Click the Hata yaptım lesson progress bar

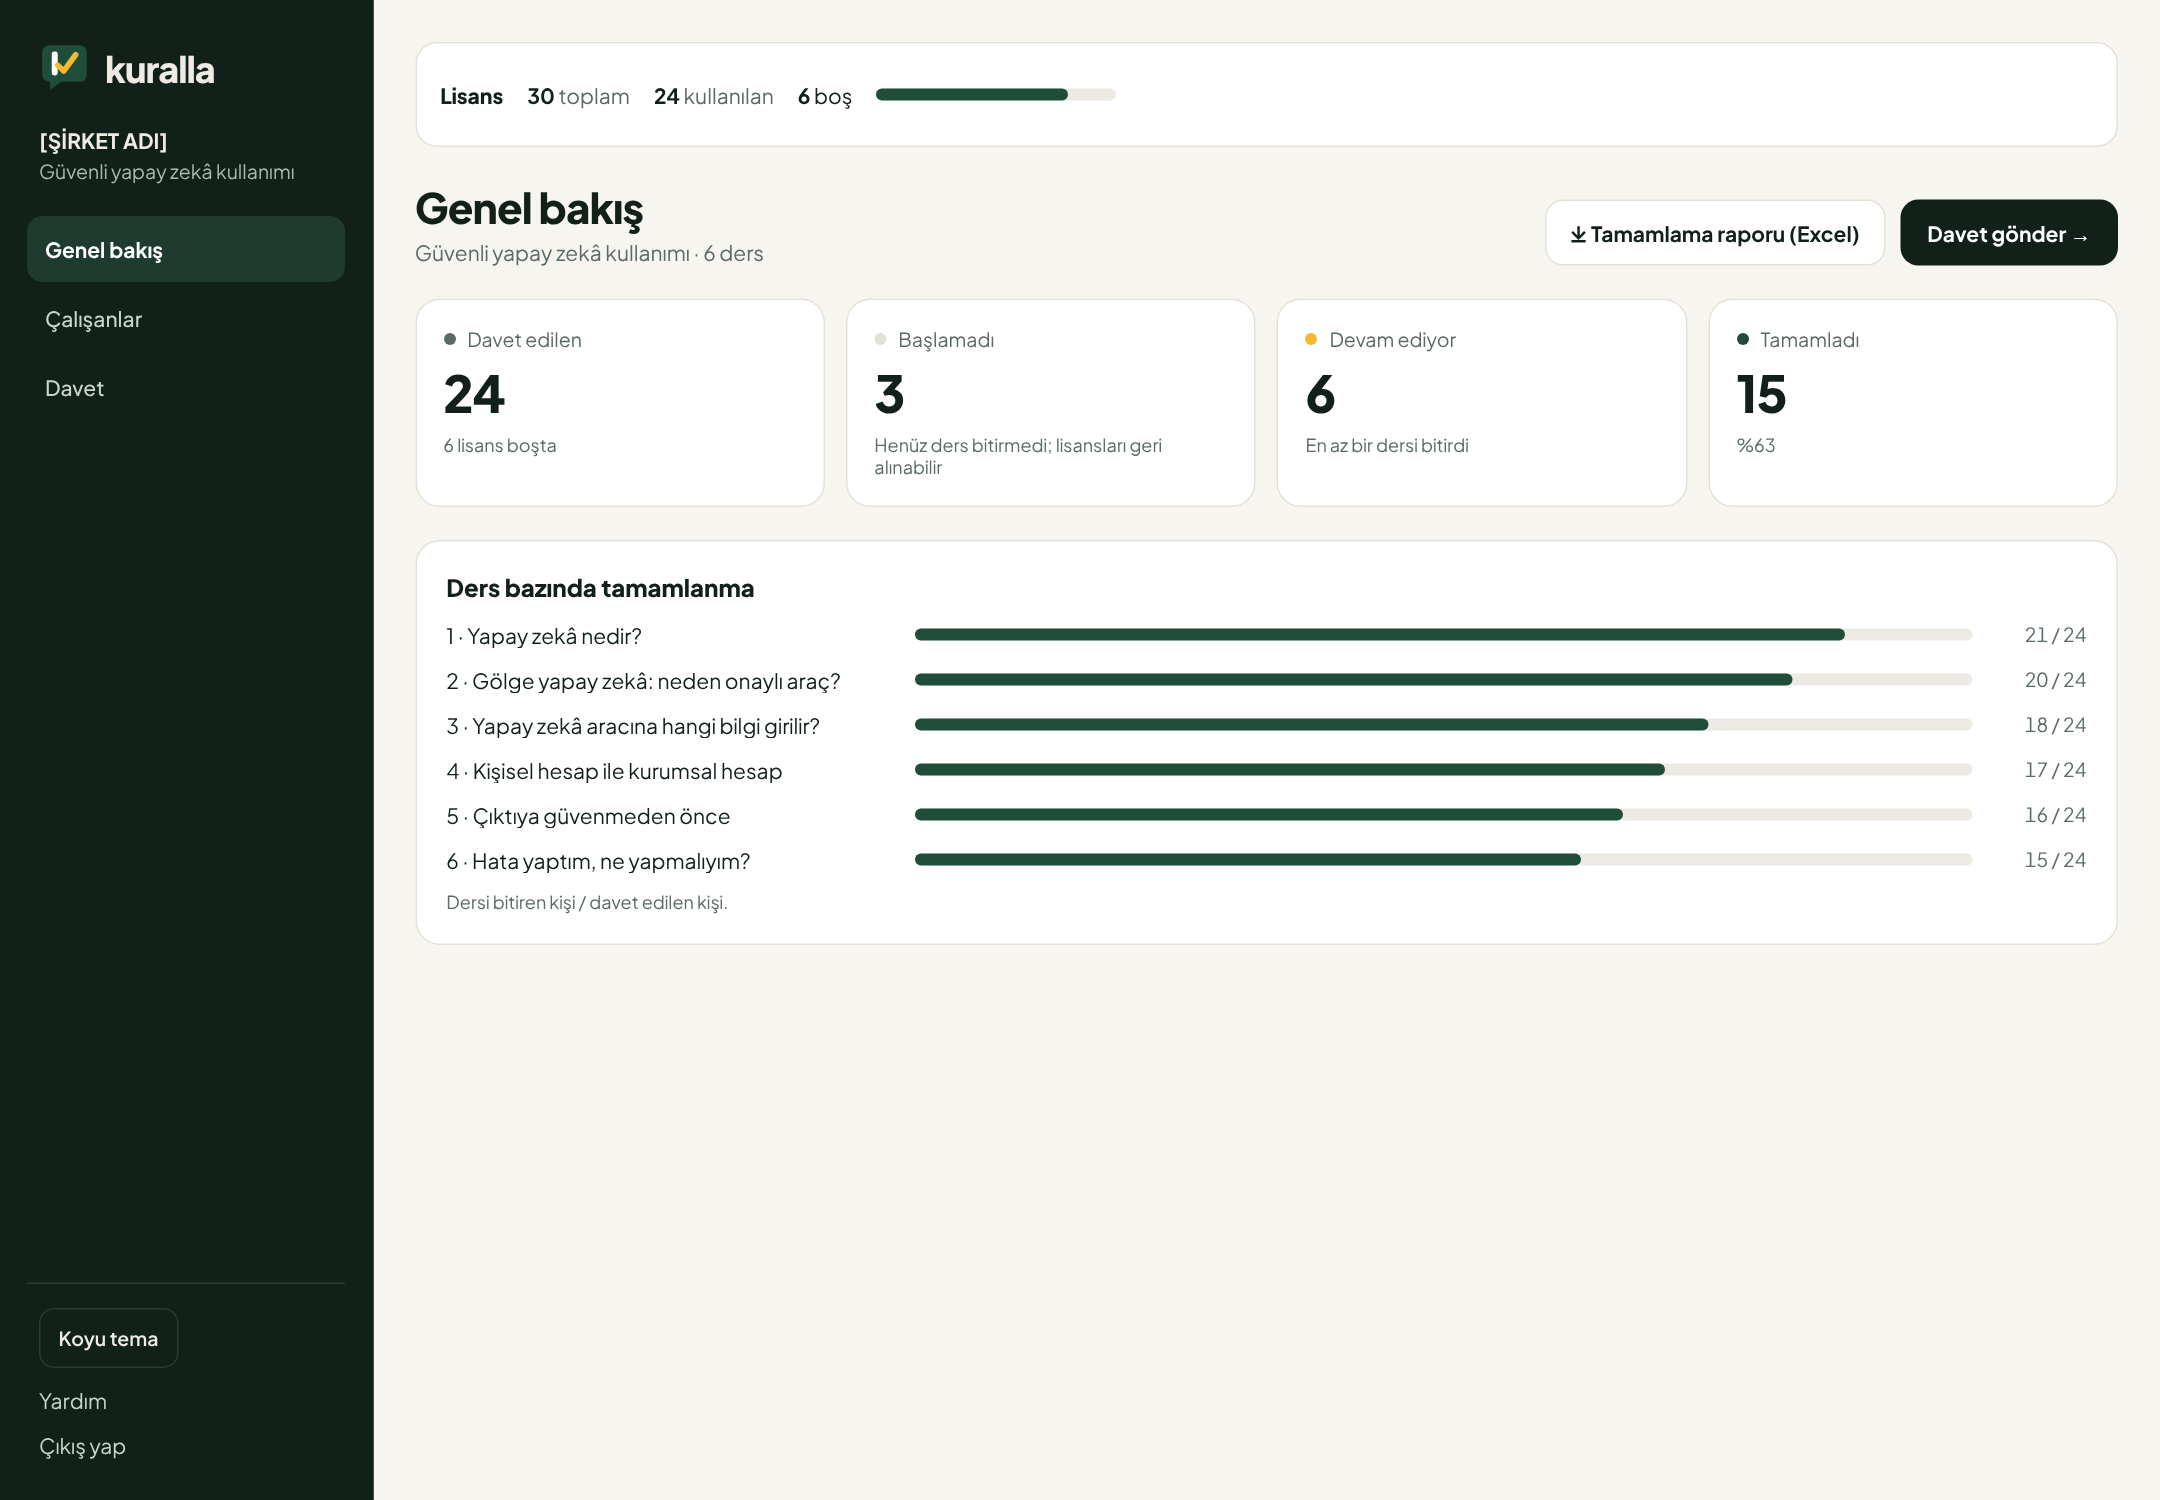pos(1443,860)
